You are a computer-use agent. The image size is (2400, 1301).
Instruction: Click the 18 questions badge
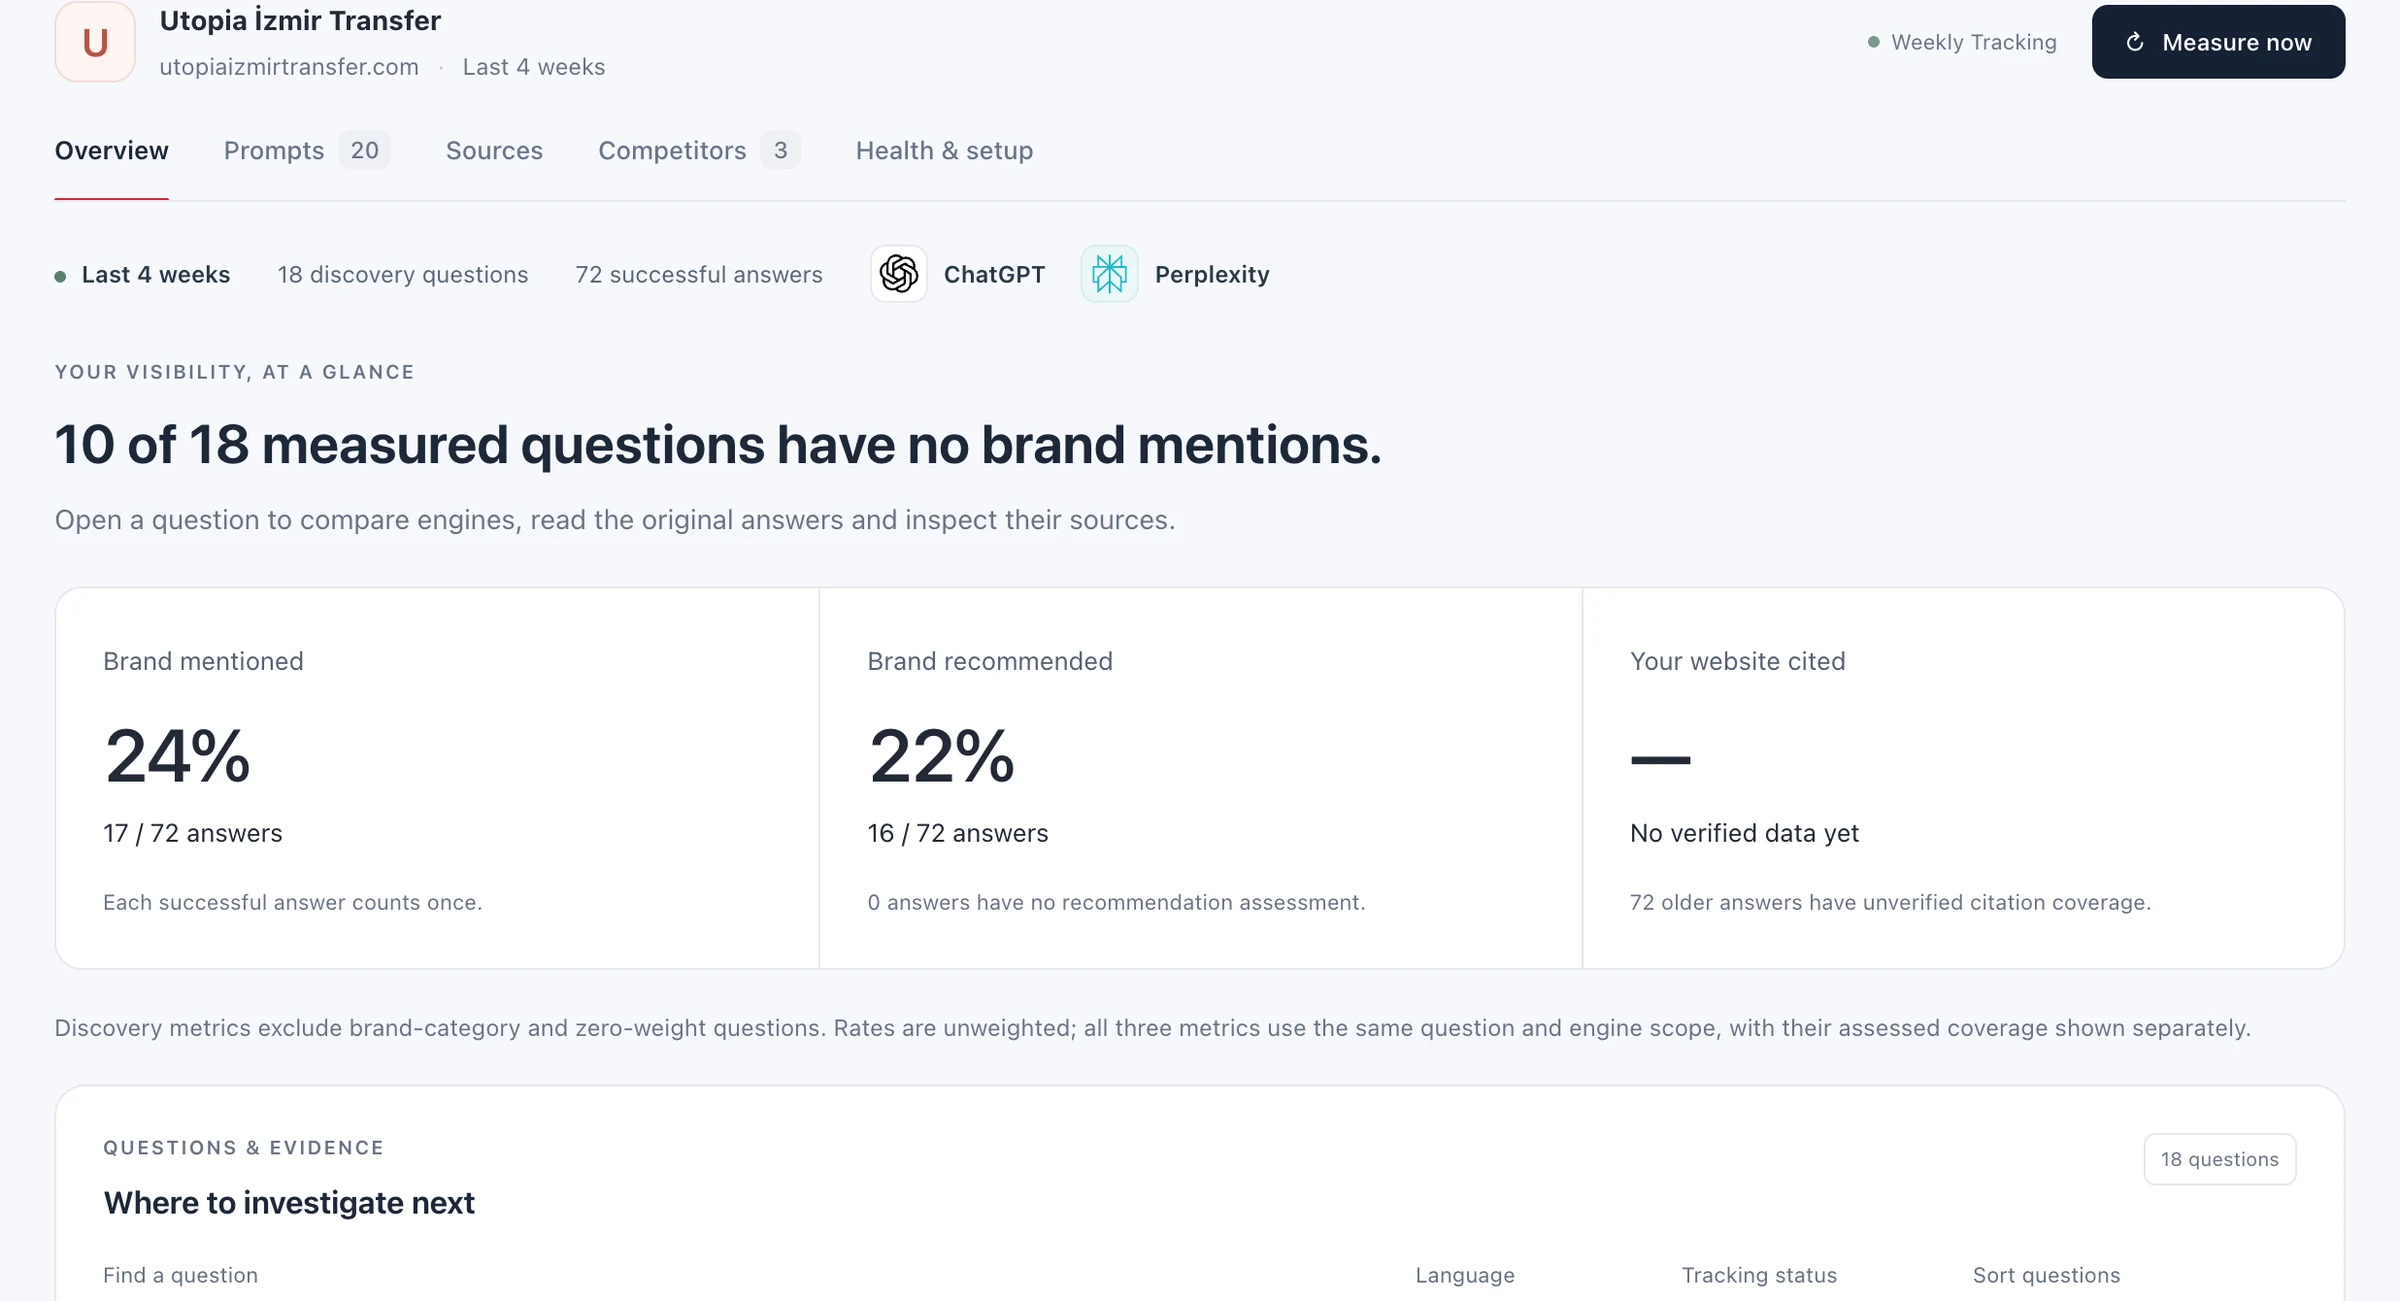2219,1159
